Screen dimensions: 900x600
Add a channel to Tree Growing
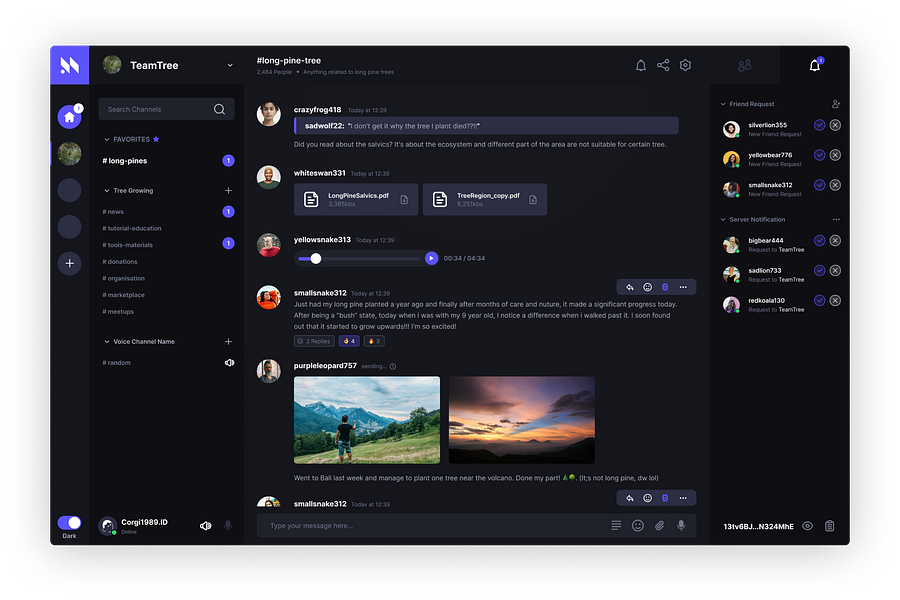coord(228,191)
